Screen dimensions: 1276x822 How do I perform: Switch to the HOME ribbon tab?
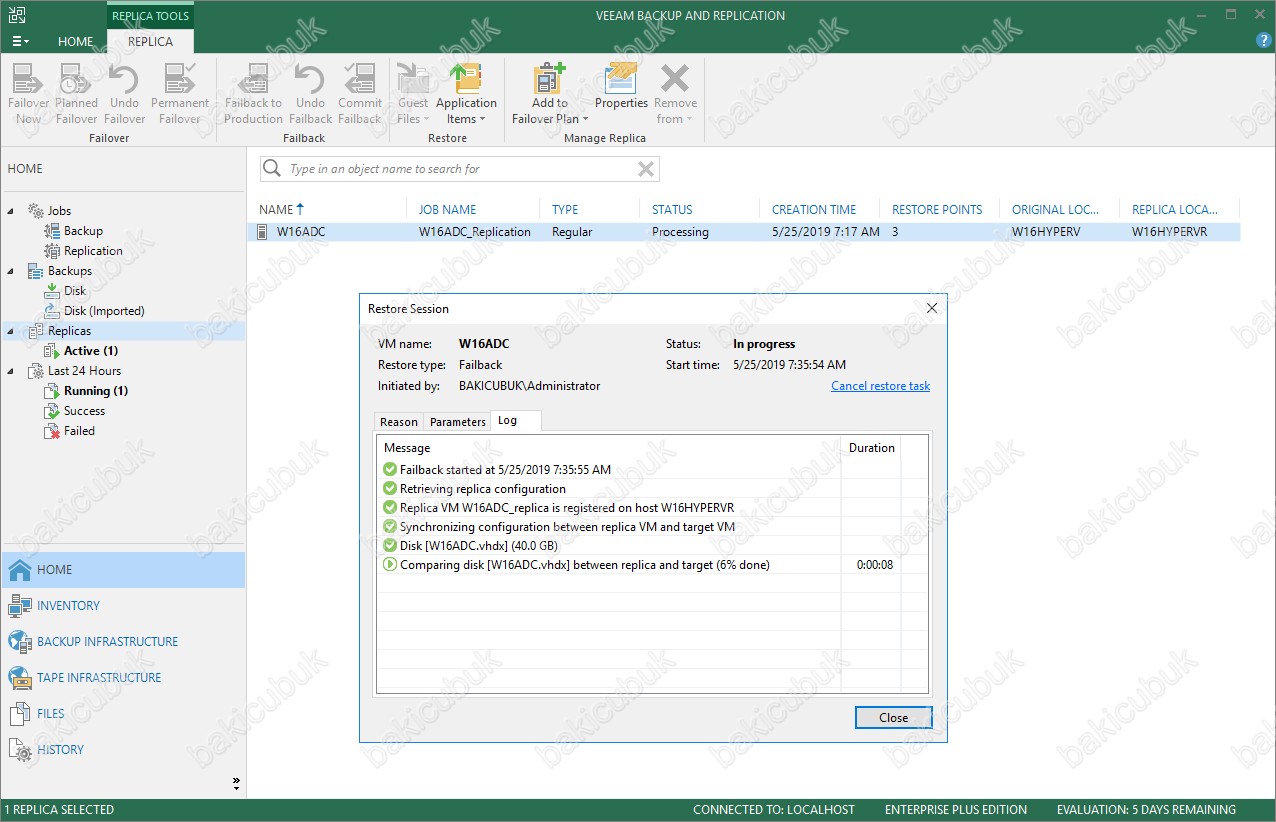[75, 41]
